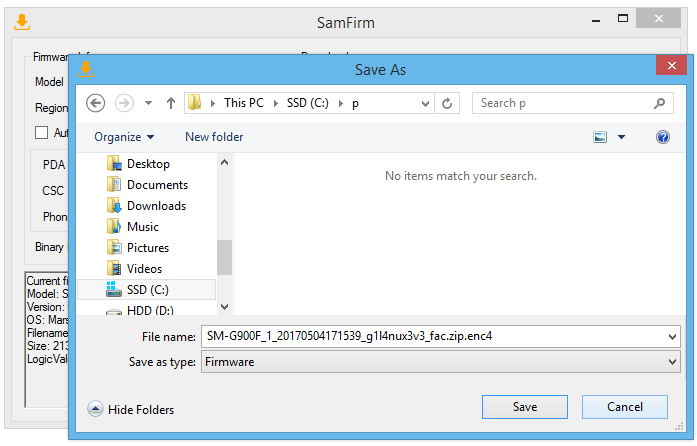Select Videos in the folder tree

(x=144, y=269)
